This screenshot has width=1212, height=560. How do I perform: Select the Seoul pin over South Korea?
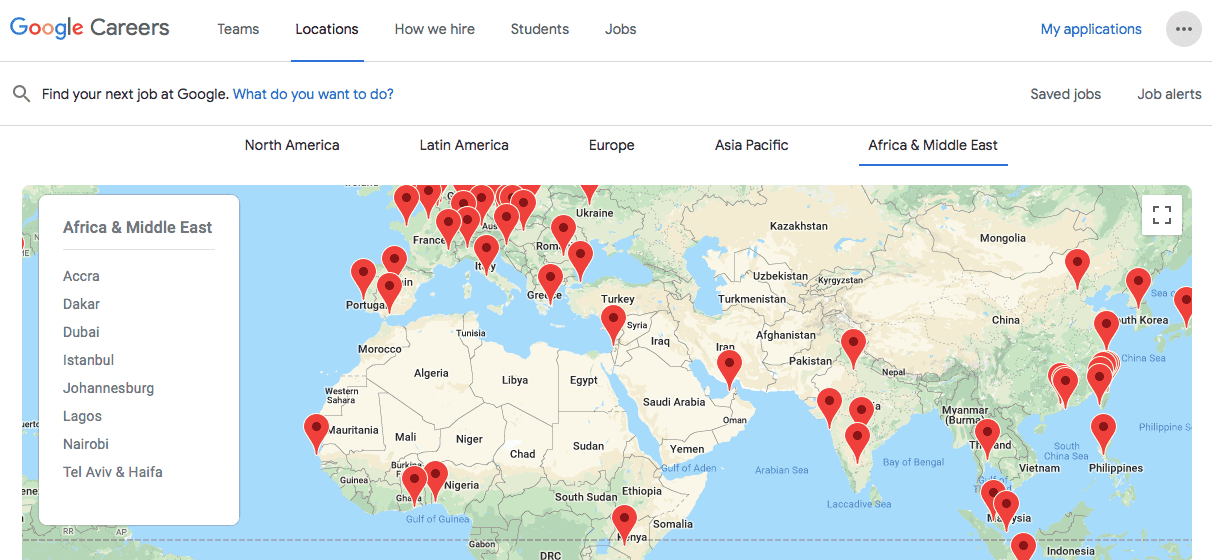(x=1138, y=287)
